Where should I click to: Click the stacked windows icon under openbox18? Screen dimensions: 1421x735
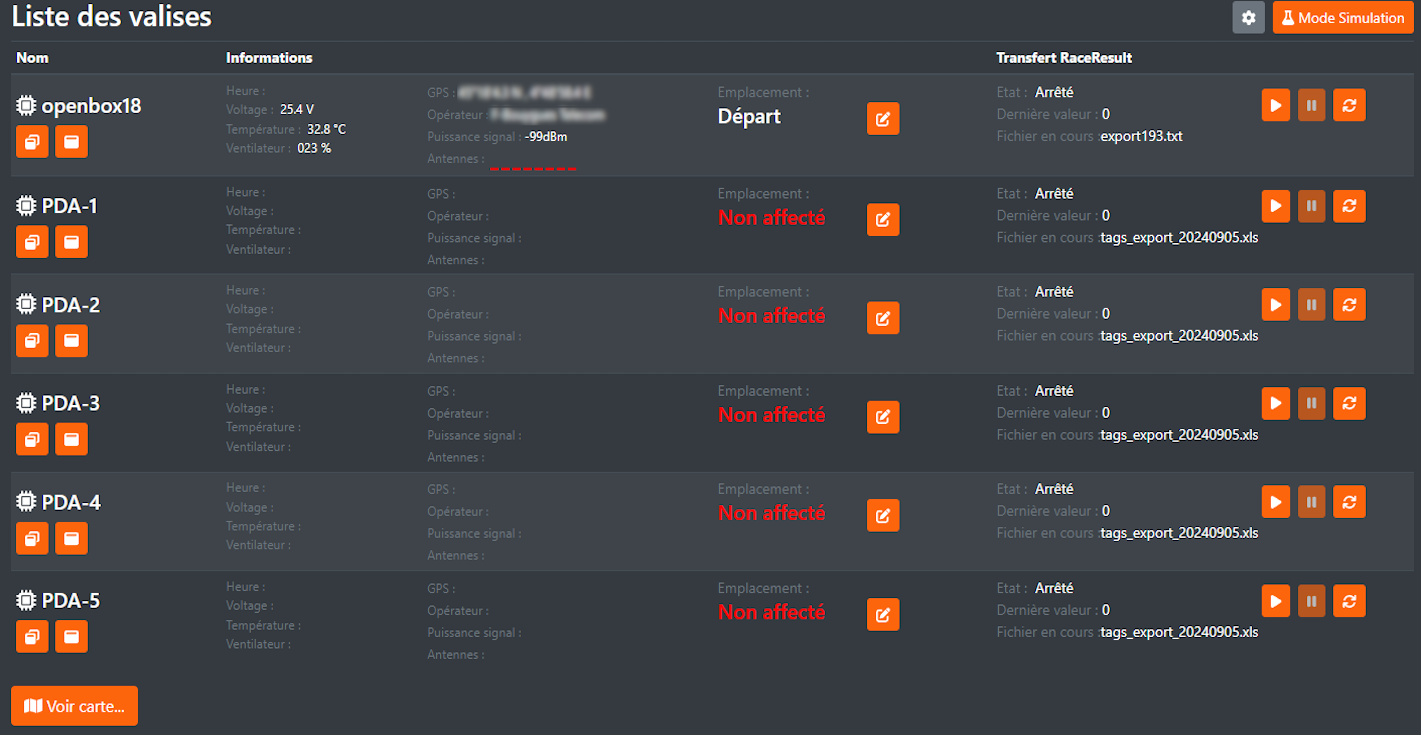pos(32,142)
